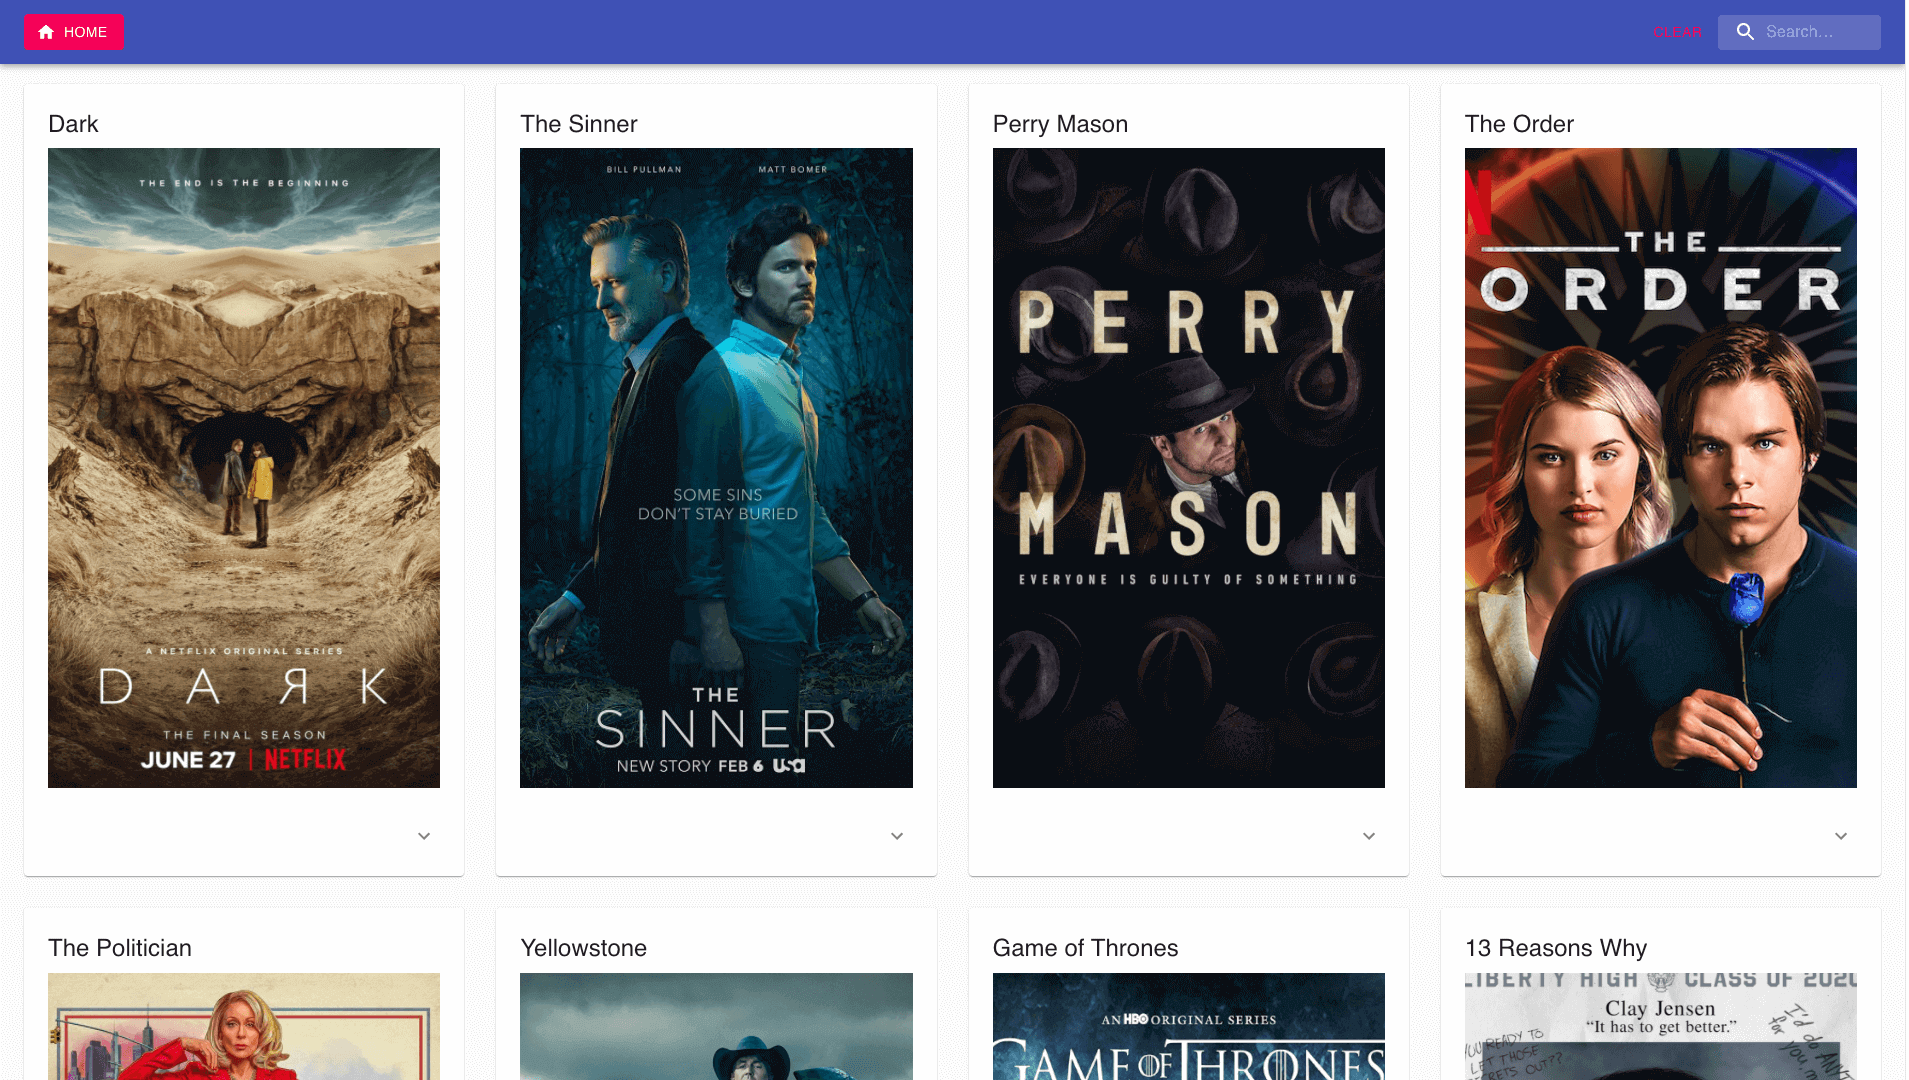Screen dimensions: 1909x1080
Task: Click the "Yellowstone" card title
Action: 583,948
